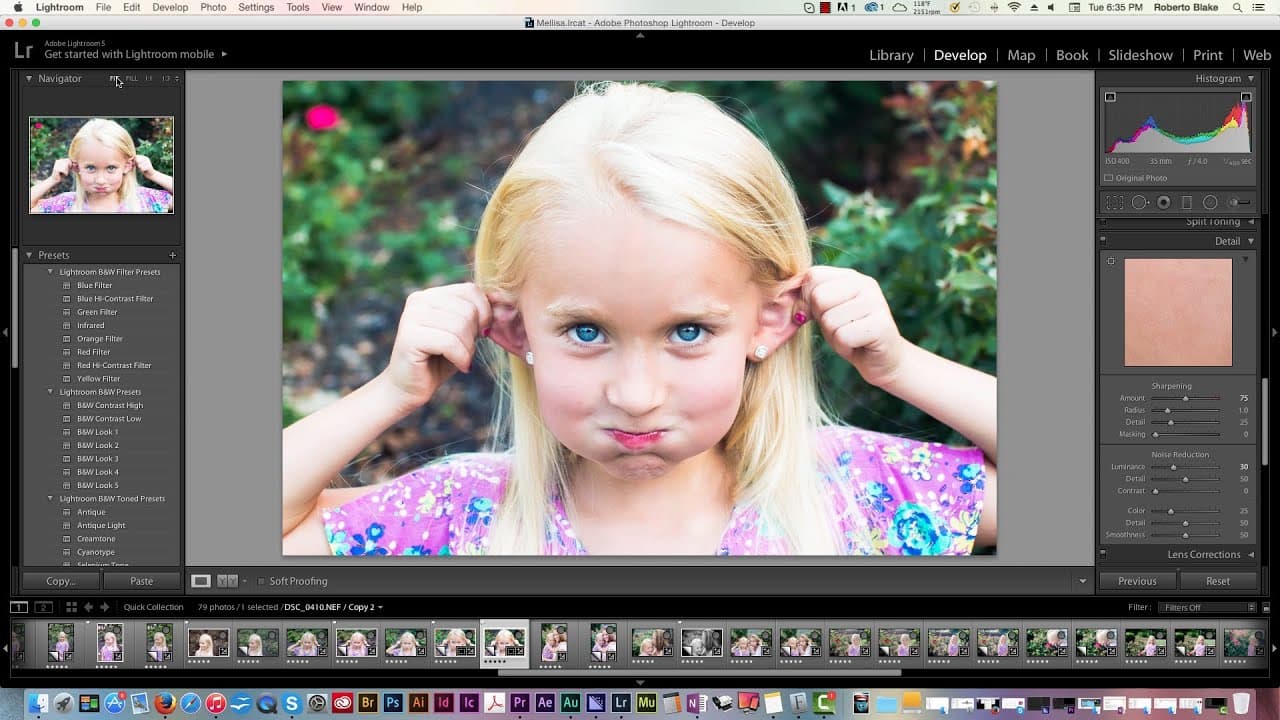Image resolution: width=1280 pixels, height=720 pixels.
Task: Select the Graduated Filter tool
Action: (1186, 202)
